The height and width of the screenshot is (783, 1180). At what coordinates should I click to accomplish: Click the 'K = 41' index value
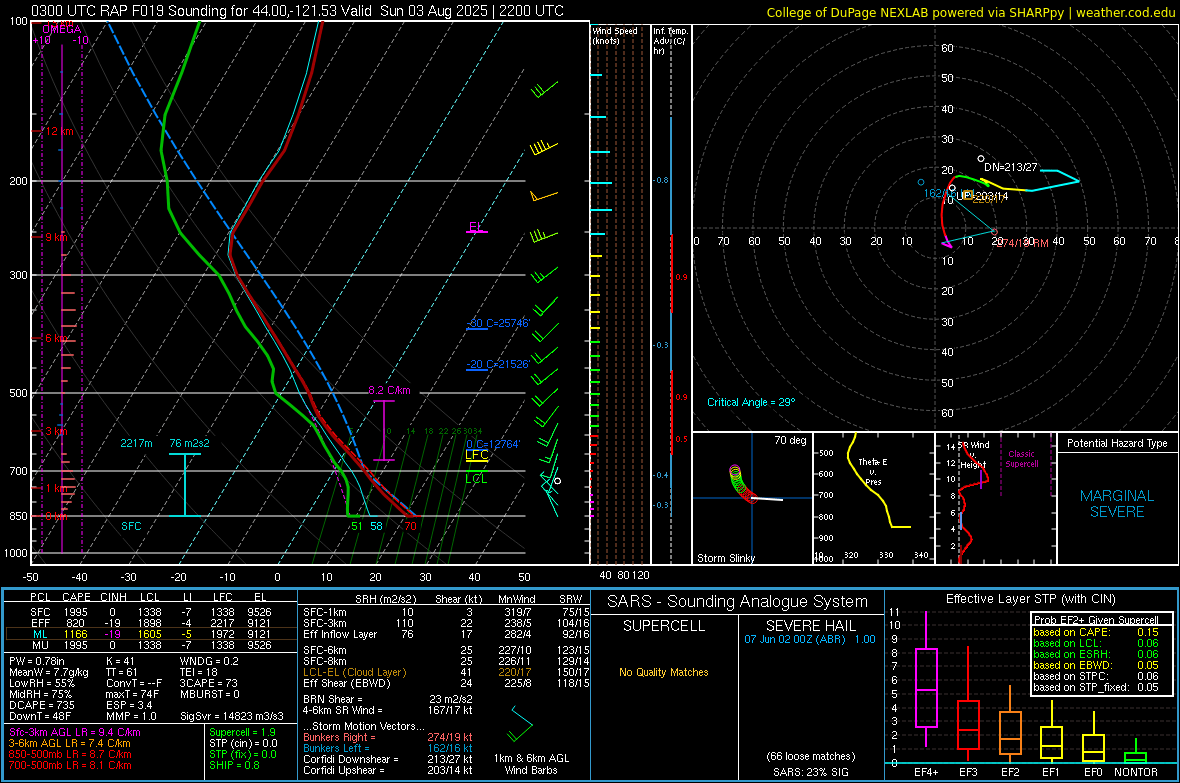pos(120,661)
